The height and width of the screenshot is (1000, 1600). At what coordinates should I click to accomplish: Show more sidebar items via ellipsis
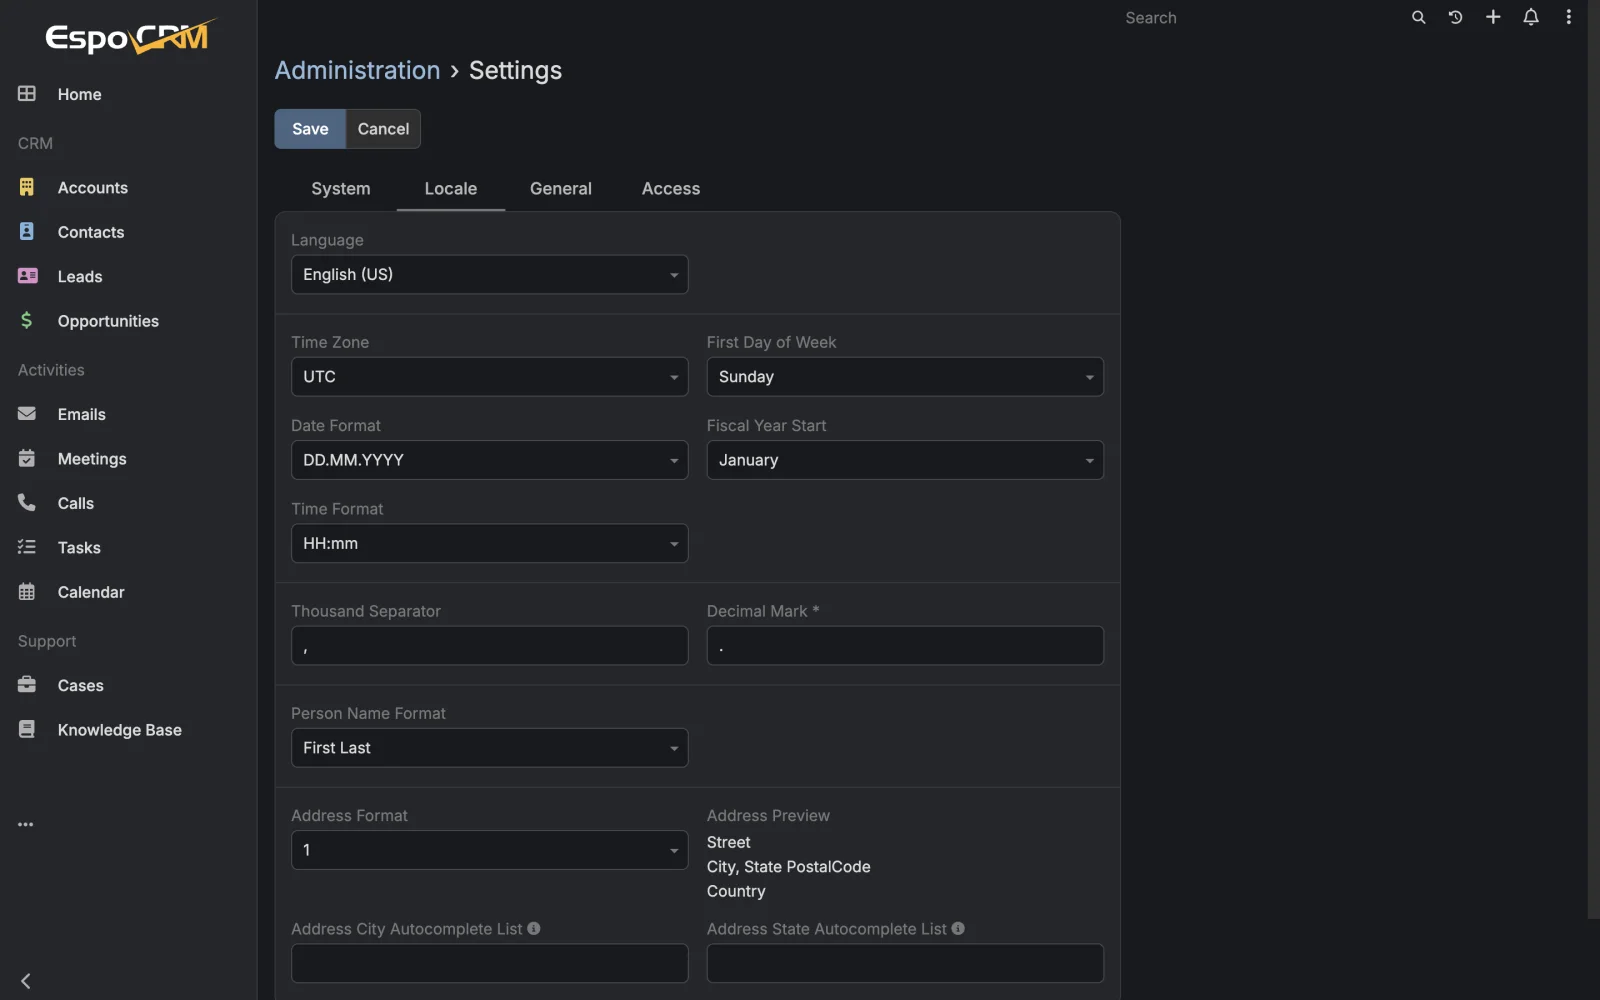(x=26, y=824)
